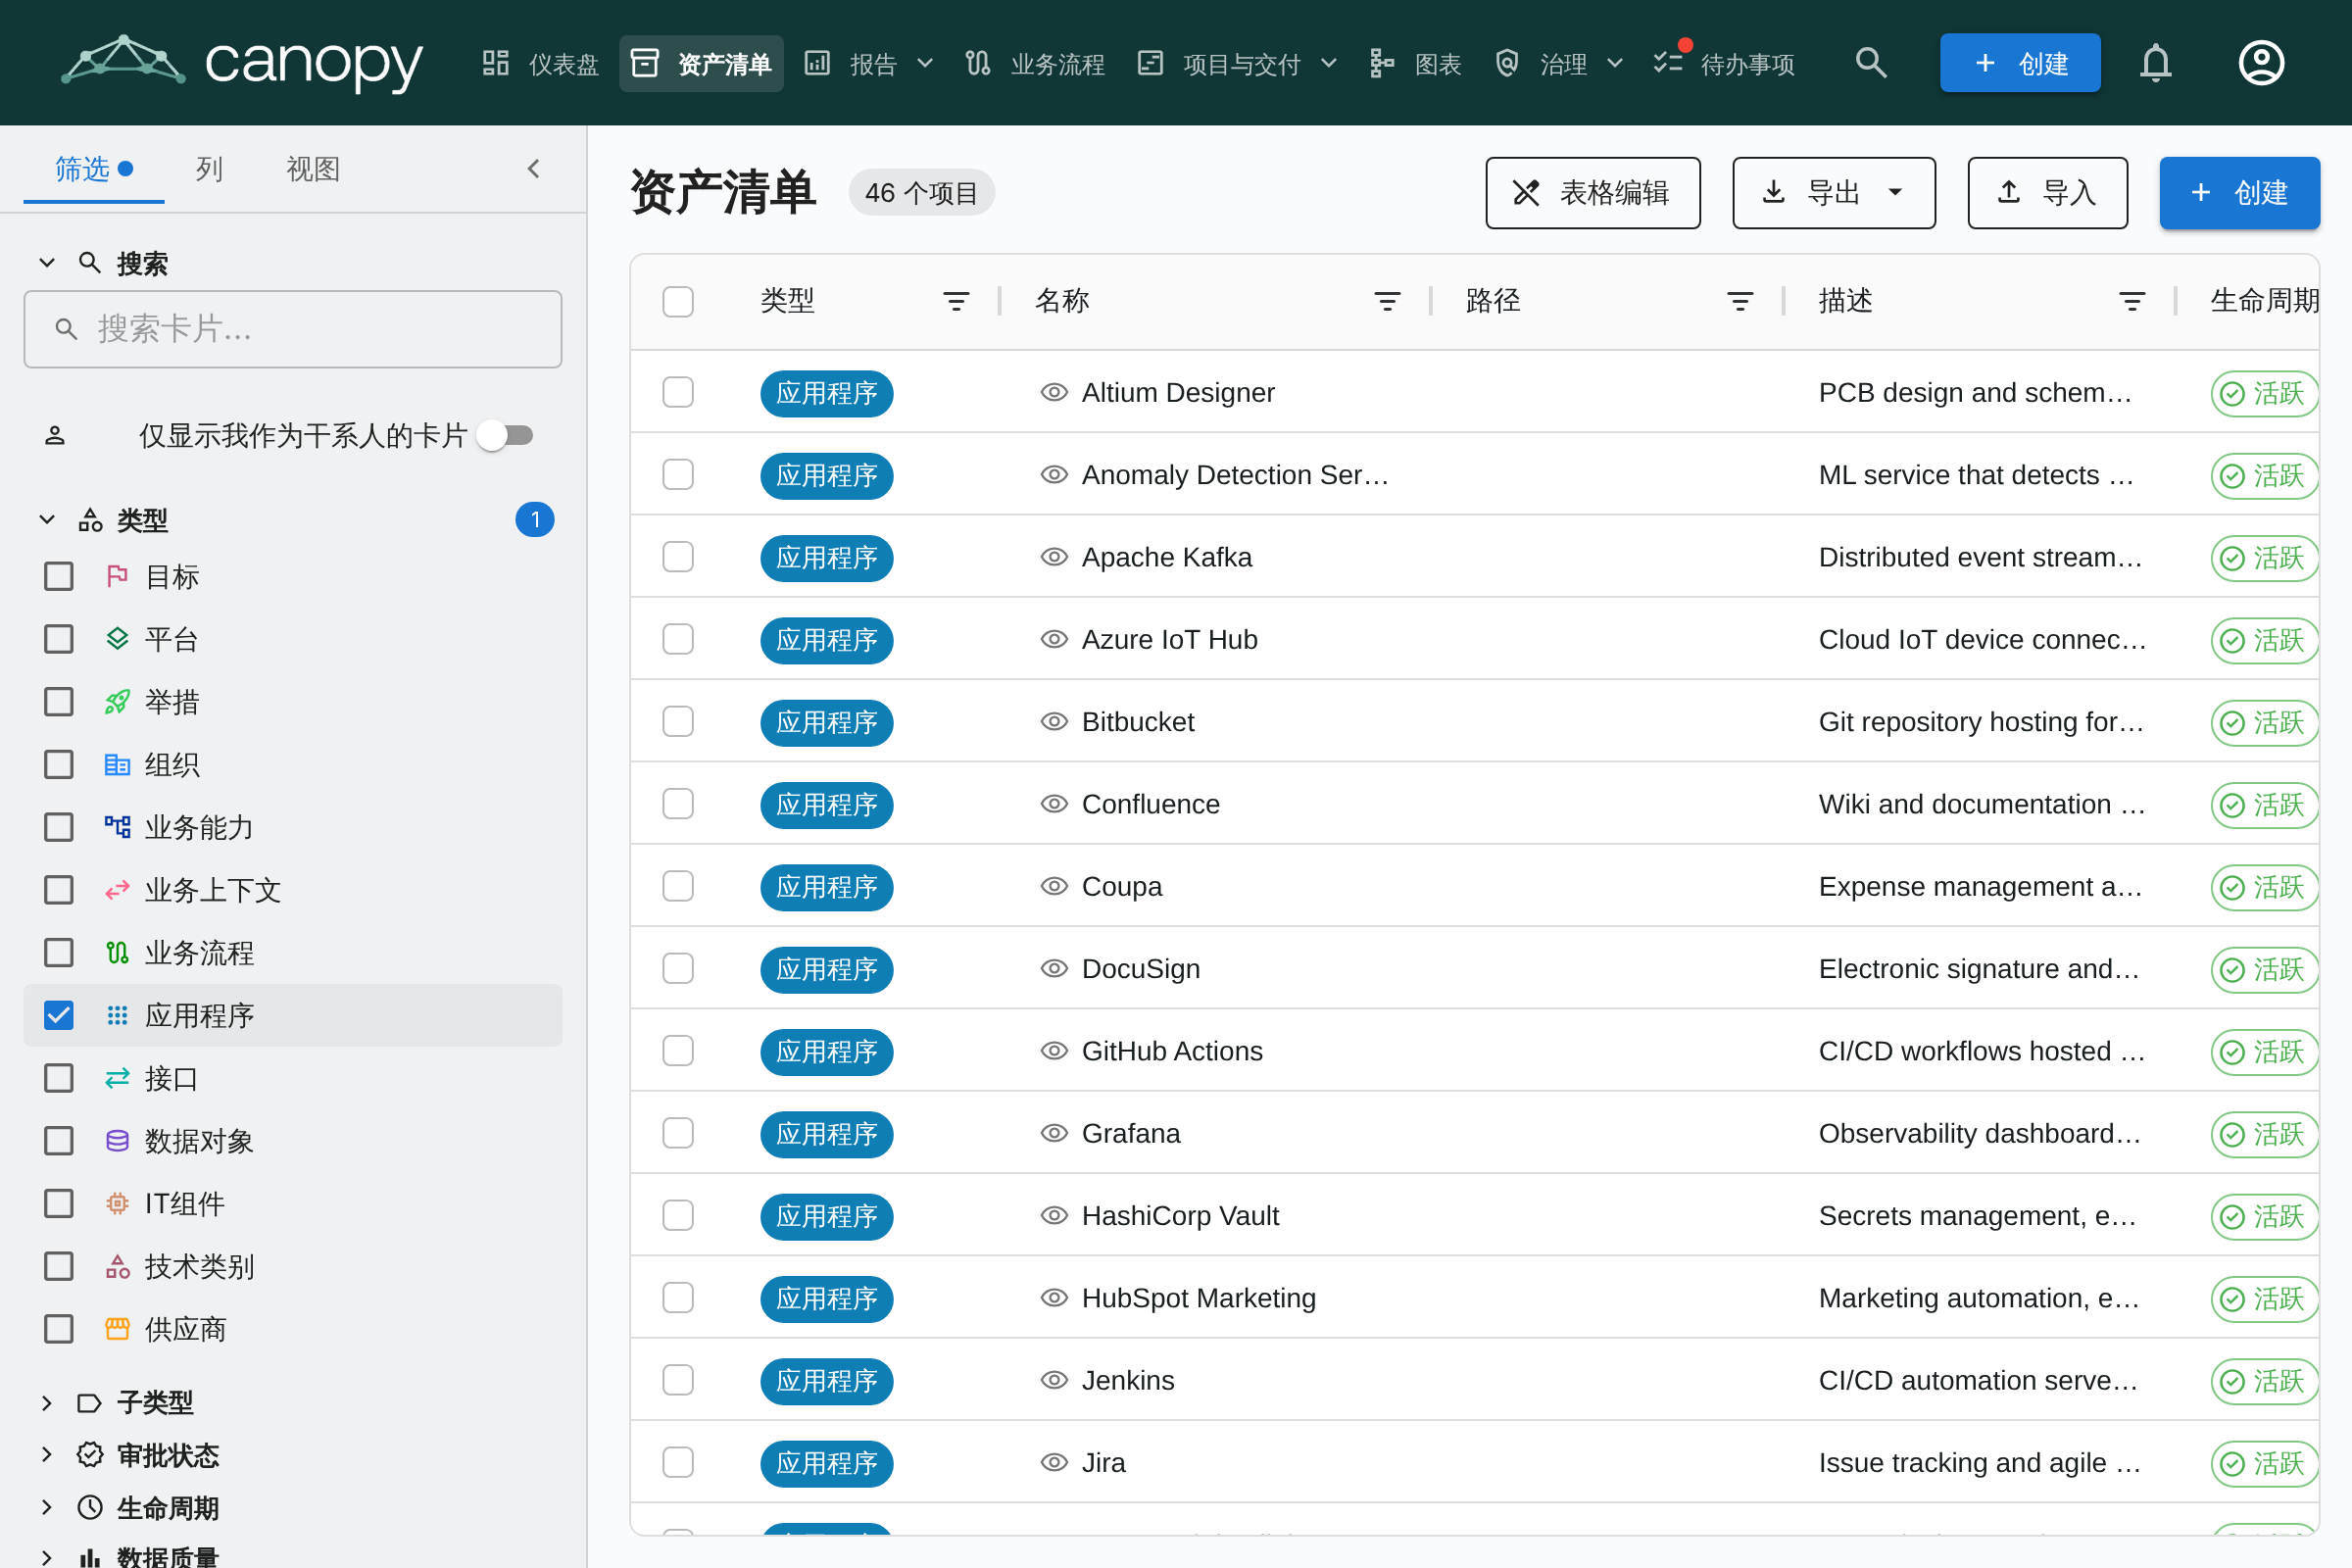Select the DocuSign row checkbox

(x=678, y=968)
